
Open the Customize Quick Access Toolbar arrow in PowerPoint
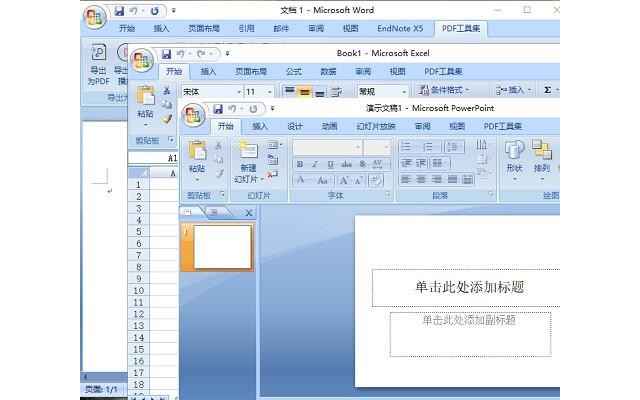[272, 109]
